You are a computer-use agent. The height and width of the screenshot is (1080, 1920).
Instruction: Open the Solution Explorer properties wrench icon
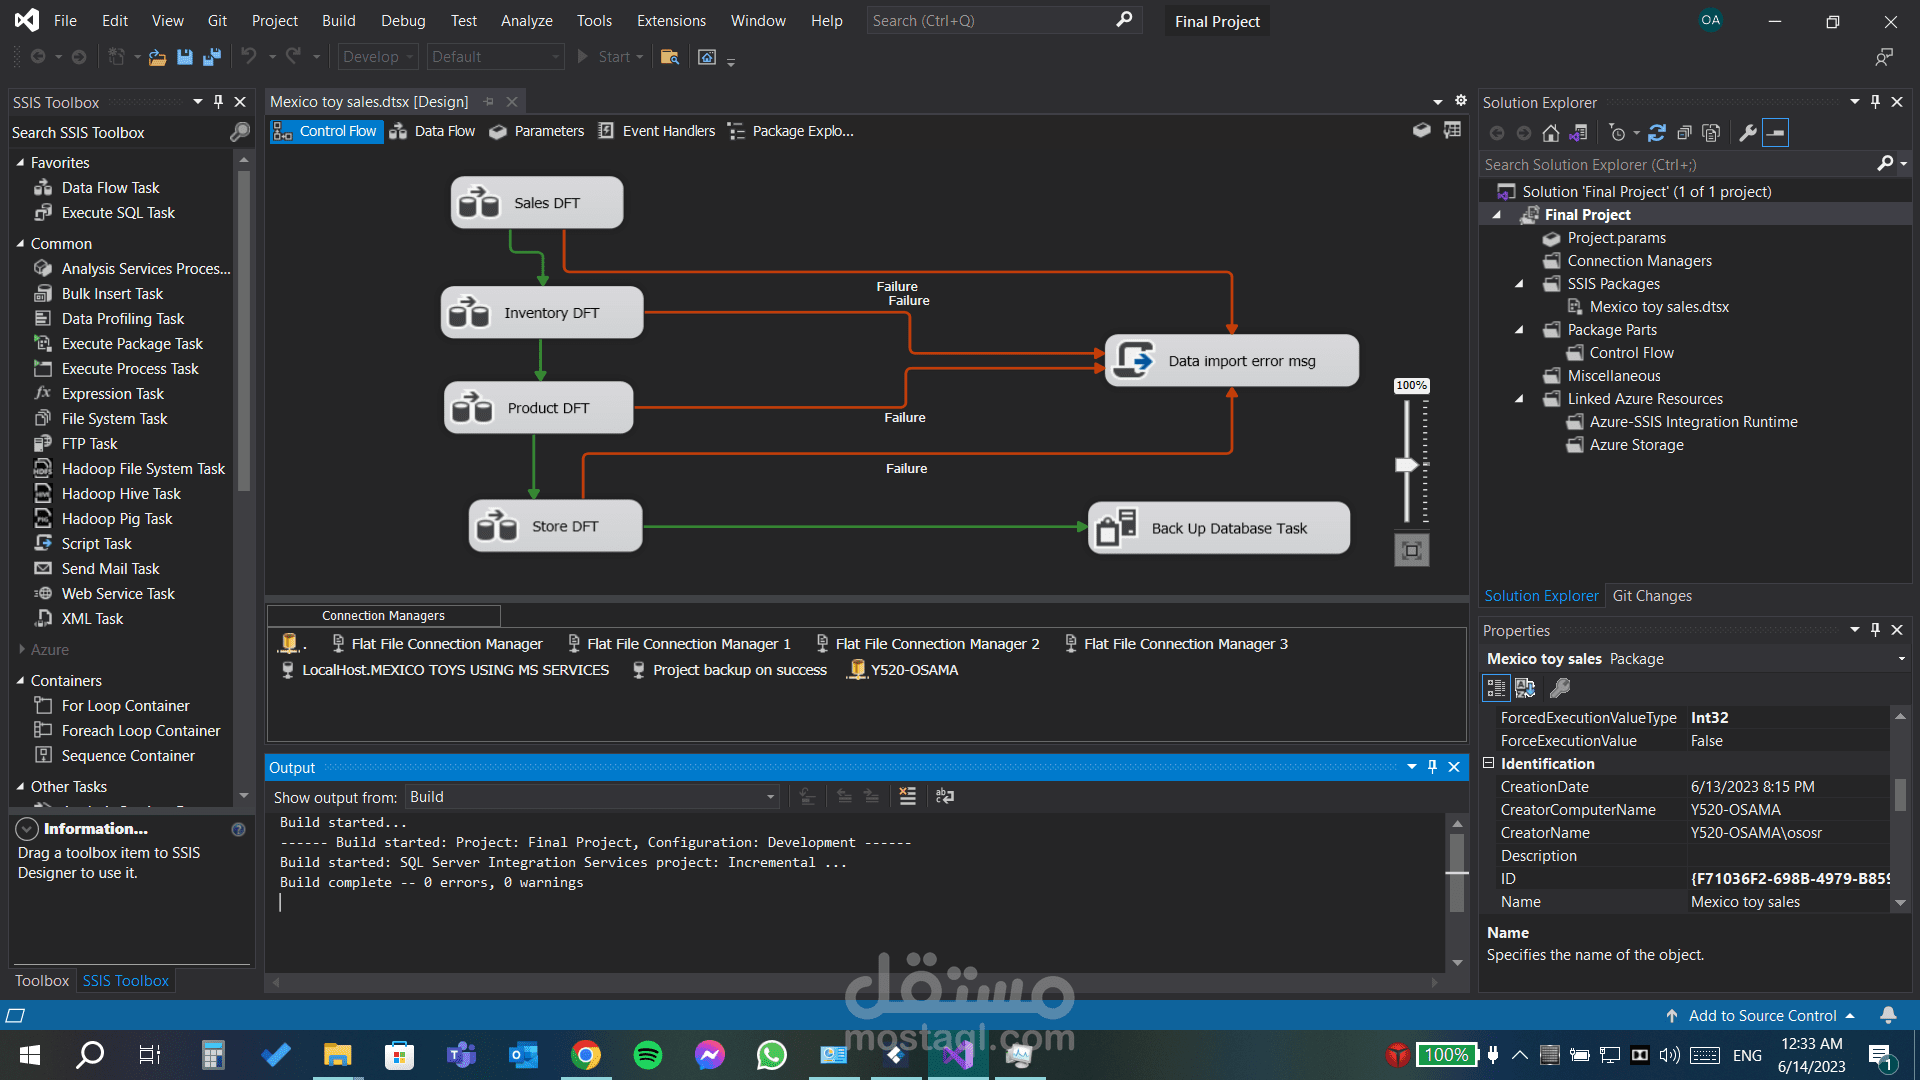pos(1748,133)
